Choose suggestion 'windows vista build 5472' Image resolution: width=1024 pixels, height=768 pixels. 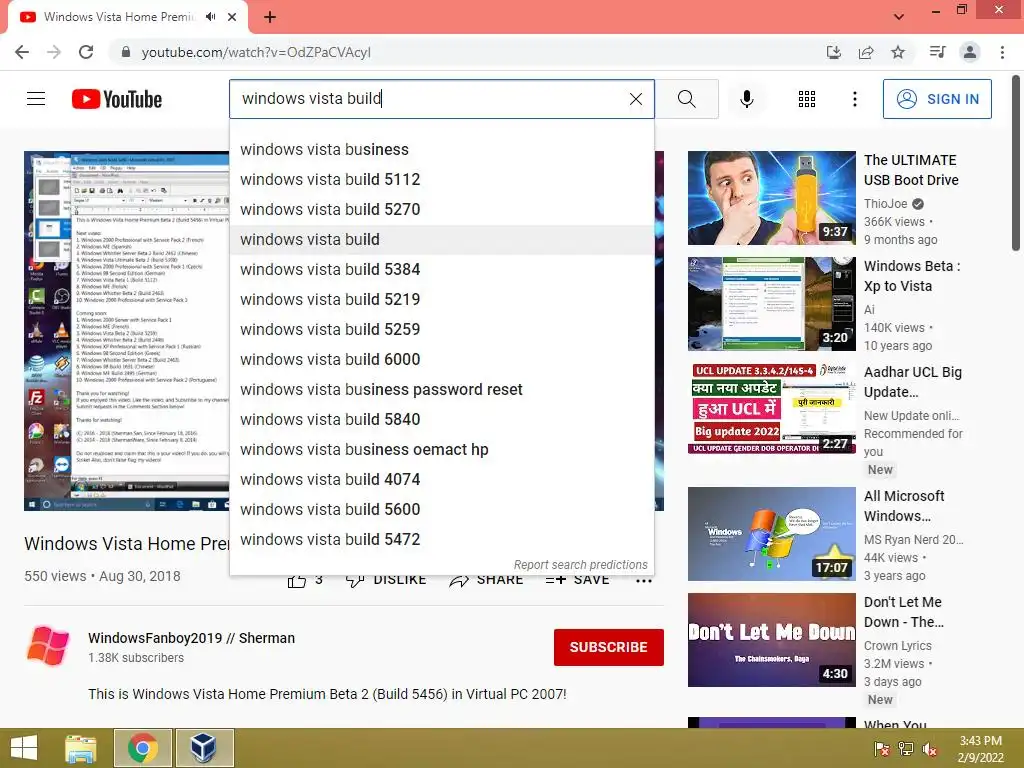pyautogui.click(x=441, y=540)
